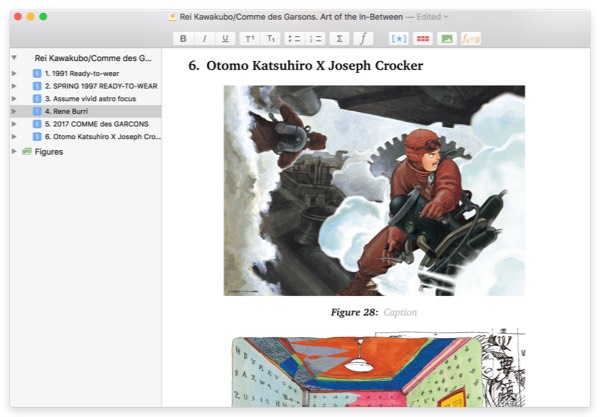Expand the 3. Assume vivid astro focus section
The image size is (600, 417).
14,99
